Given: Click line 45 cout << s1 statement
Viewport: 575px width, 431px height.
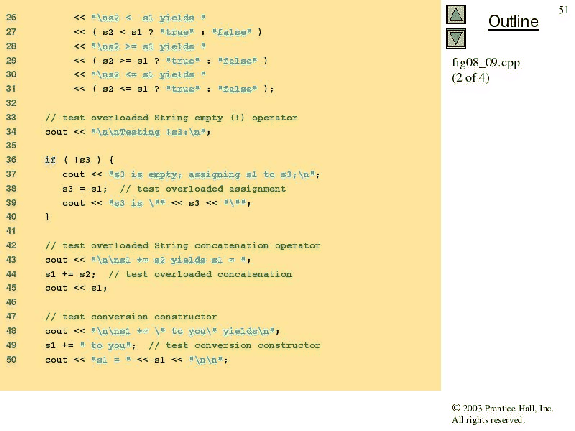Looking at the screenshot, I should click(x=76, y=288).
